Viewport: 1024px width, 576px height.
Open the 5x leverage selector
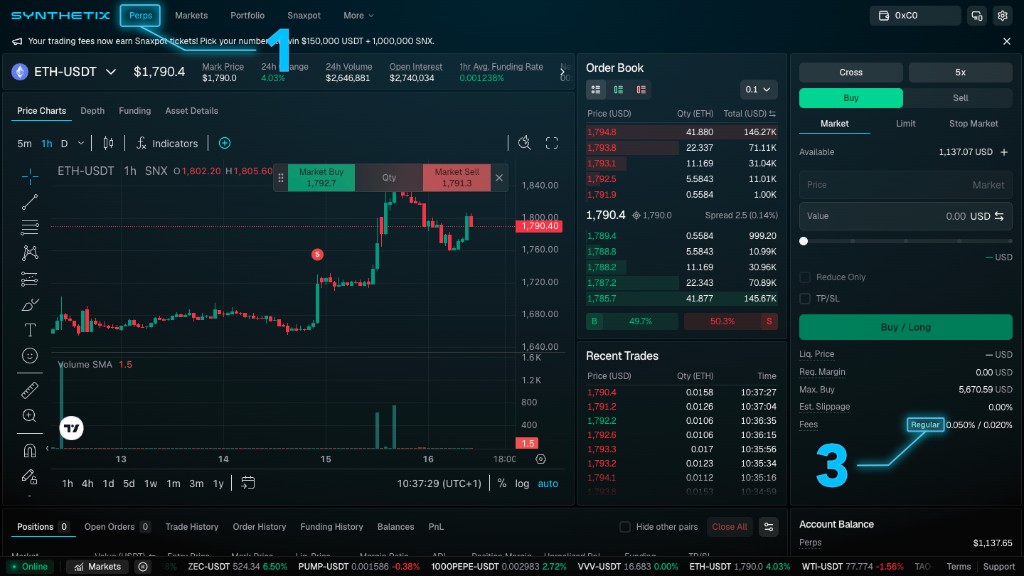[960, 72]
